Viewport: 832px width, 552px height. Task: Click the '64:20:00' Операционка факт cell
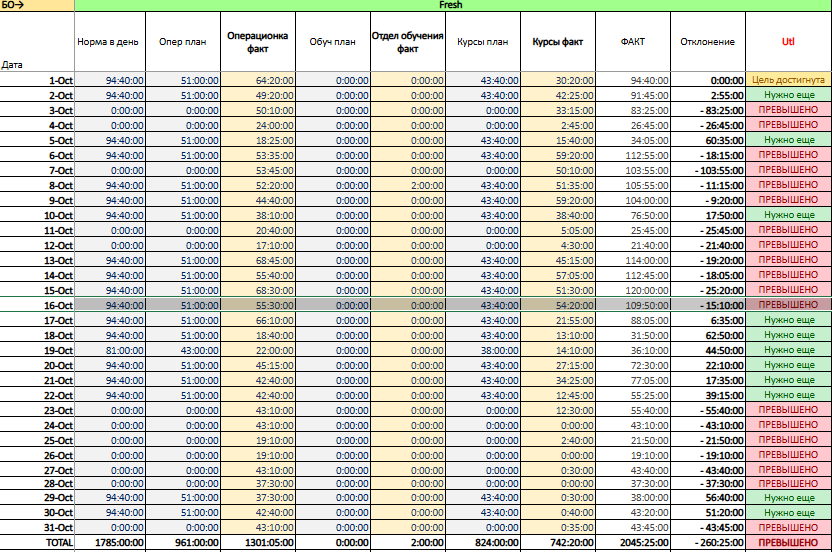[x=258, y=80]
